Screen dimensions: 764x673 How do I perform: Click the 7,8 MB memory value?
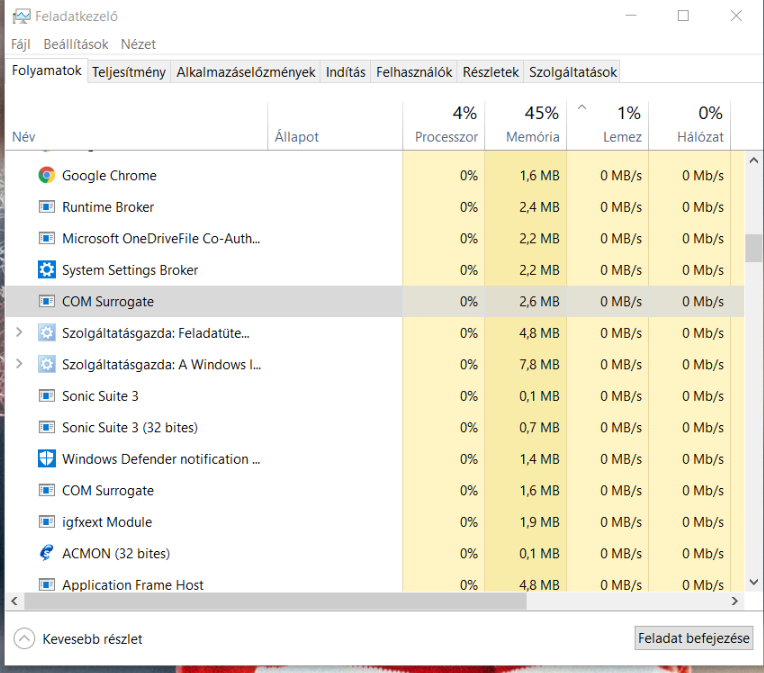coord(539,365)
